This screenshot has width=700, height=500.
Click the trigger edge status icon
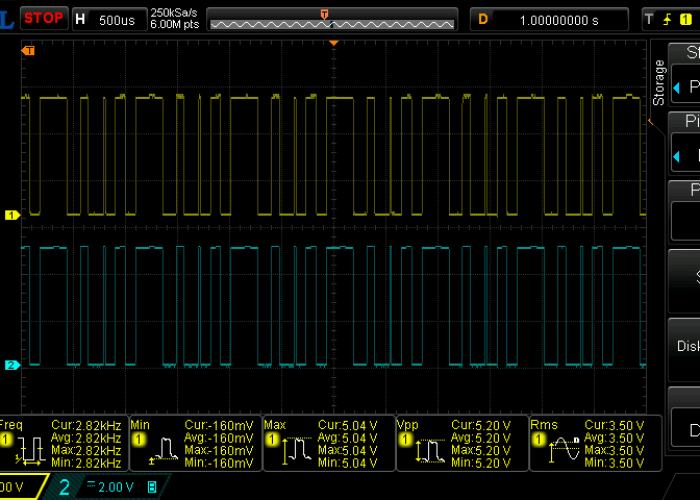665,19
